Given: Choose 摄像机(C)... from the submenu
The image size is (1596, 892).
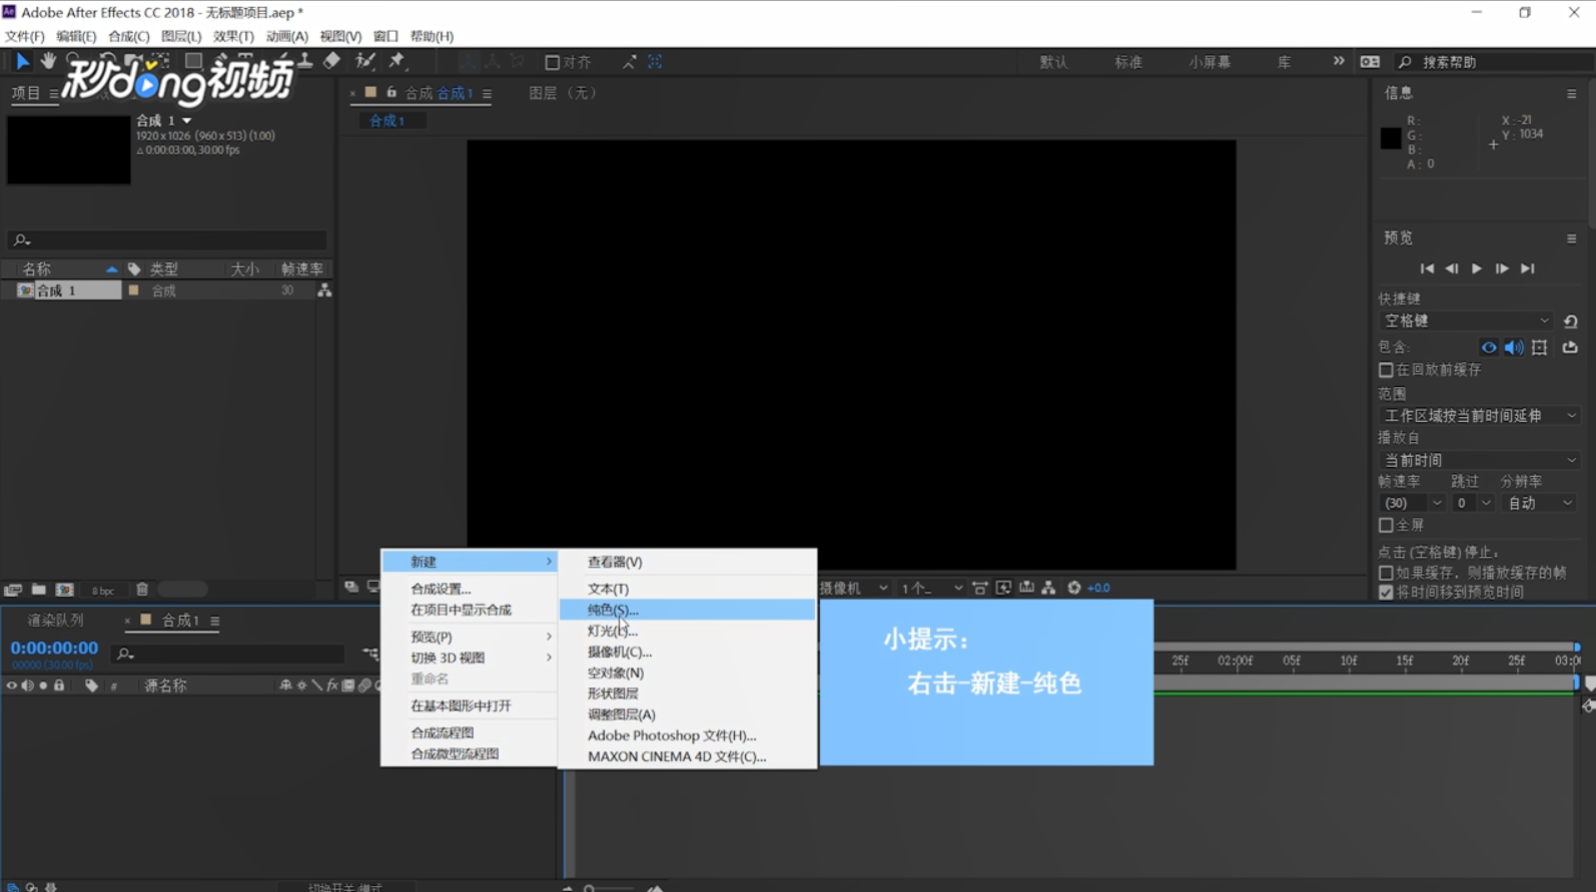Looking at the screenshot, I should tap(687, 652).
